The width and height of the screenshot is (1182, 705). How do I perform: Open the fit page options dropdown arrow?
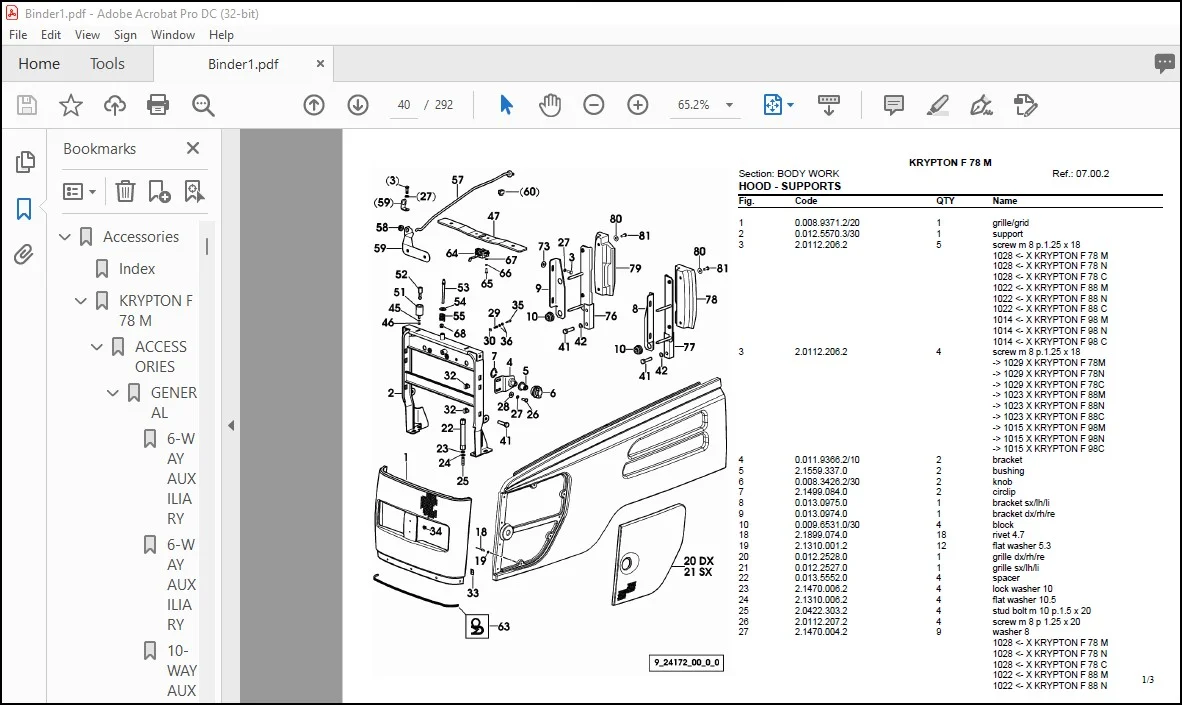(x=790, y=105)
